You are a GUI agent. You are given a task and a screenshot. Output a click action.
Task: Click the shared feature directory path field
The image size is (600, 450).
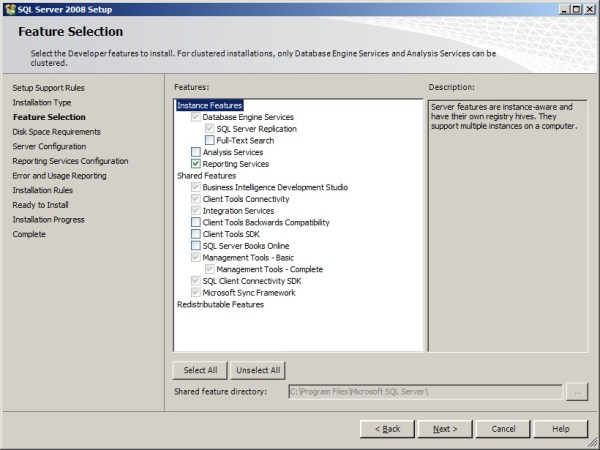point(424,392)
